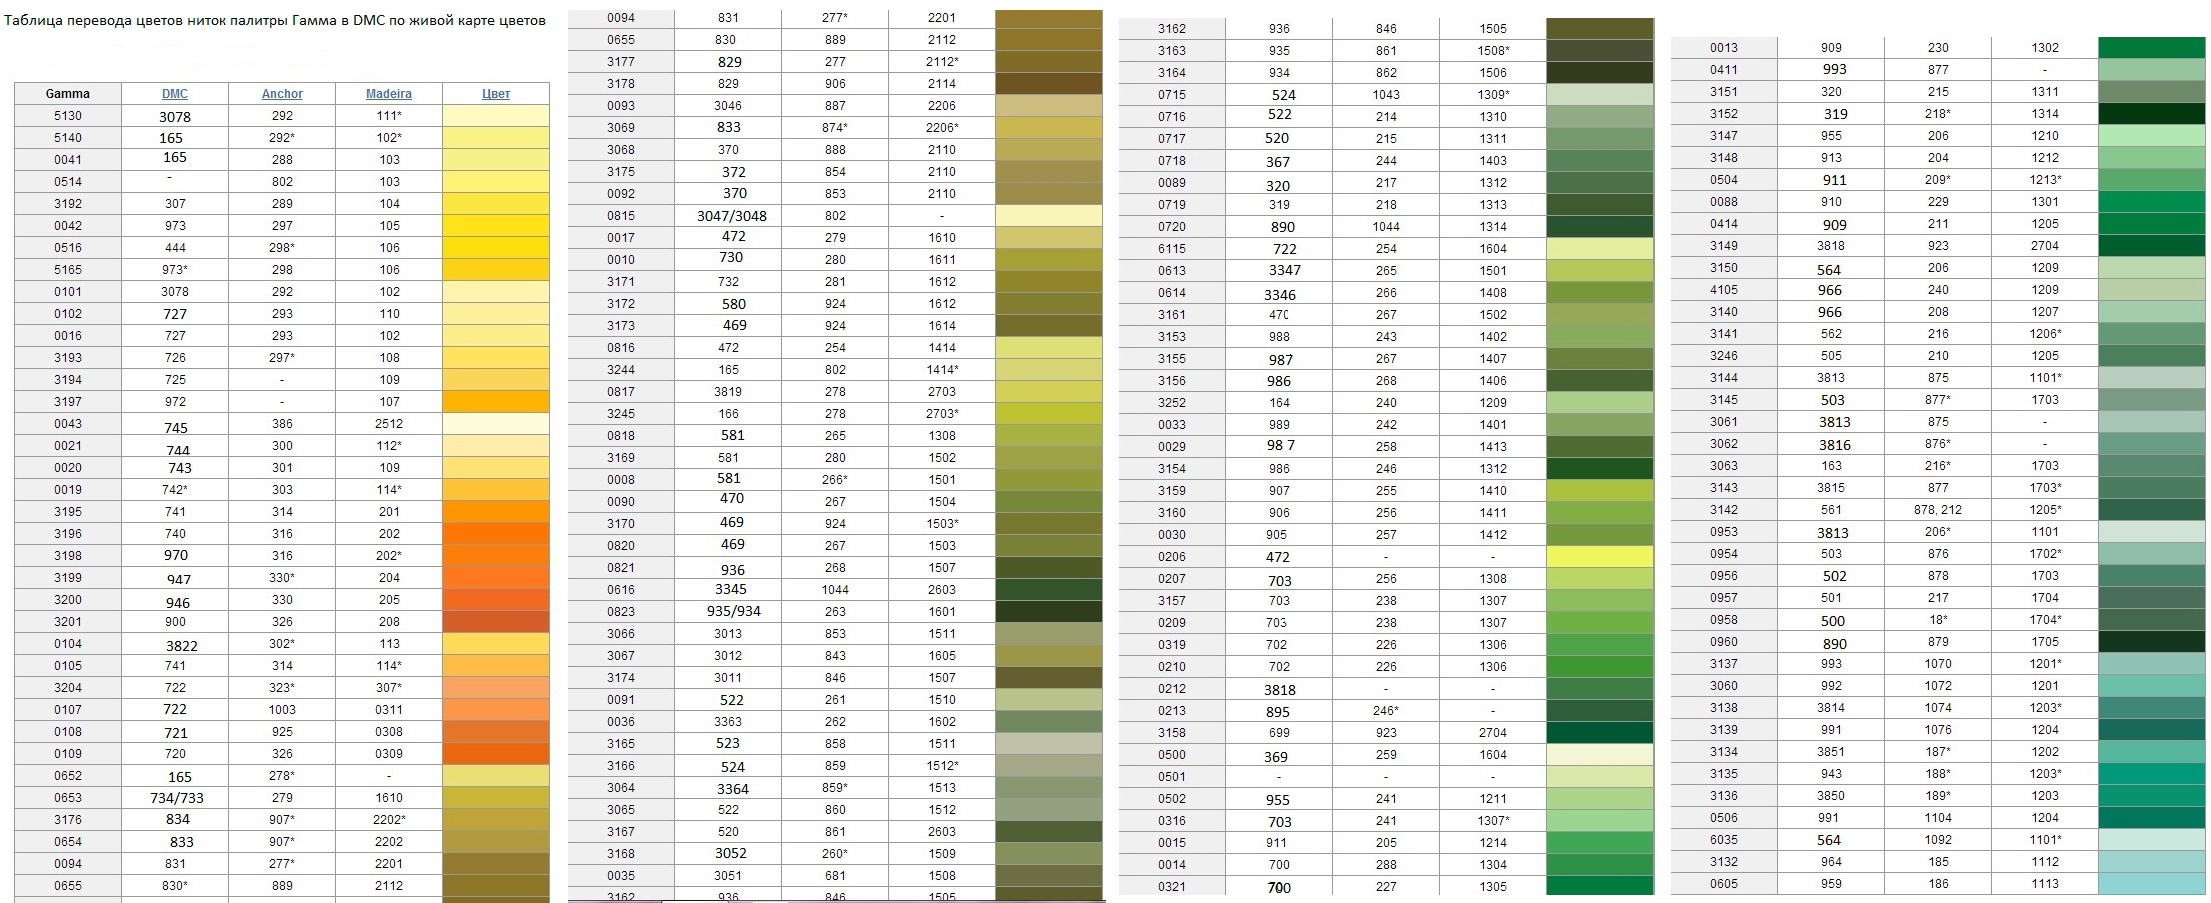Select Gamma code 3252 cell
2211x903 pixels.
pyautogui.click(x=1172, y=403)
